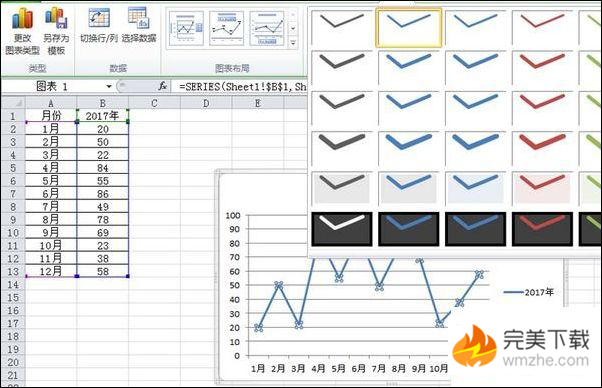Viewport: 602px width, 388px height.
Task: Pick the red line style in top row
Action: [542, 28]
